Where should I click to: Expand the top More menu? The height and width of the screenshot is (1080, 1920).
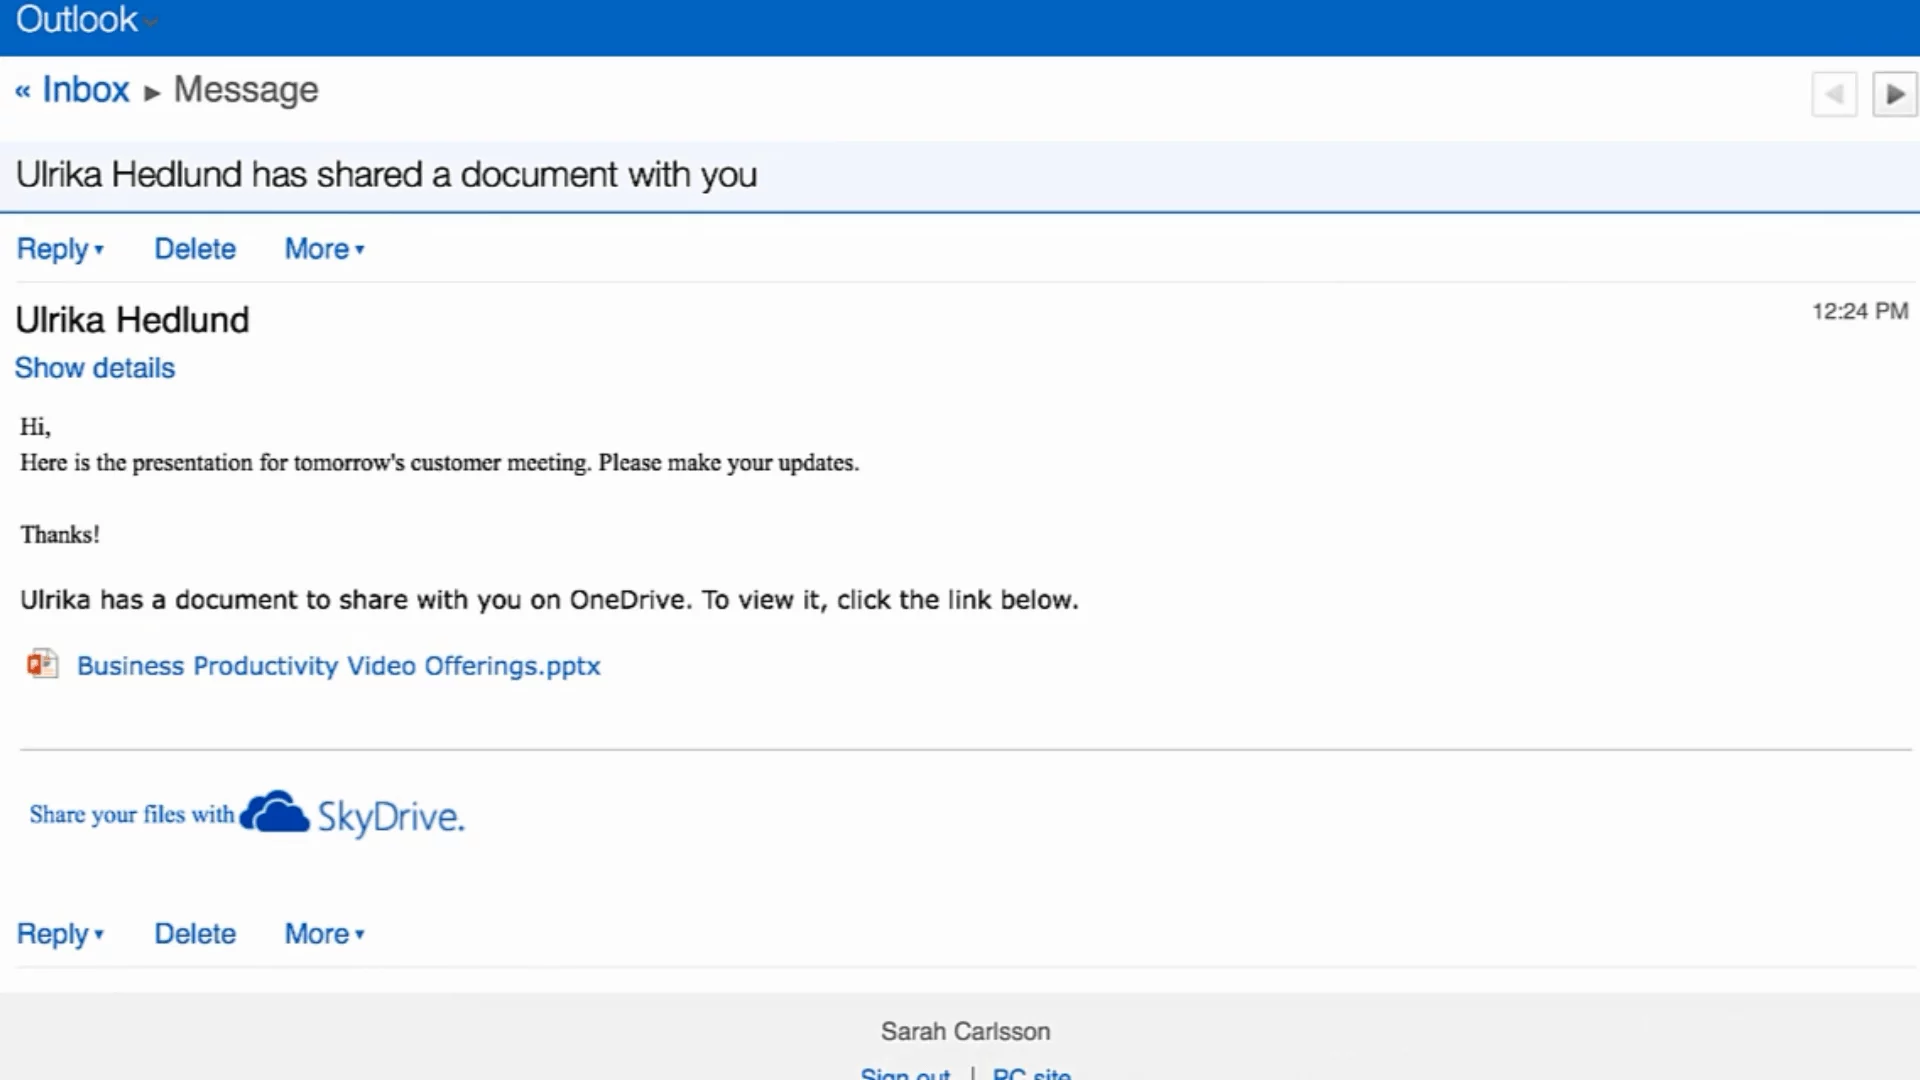coord(324,249)
